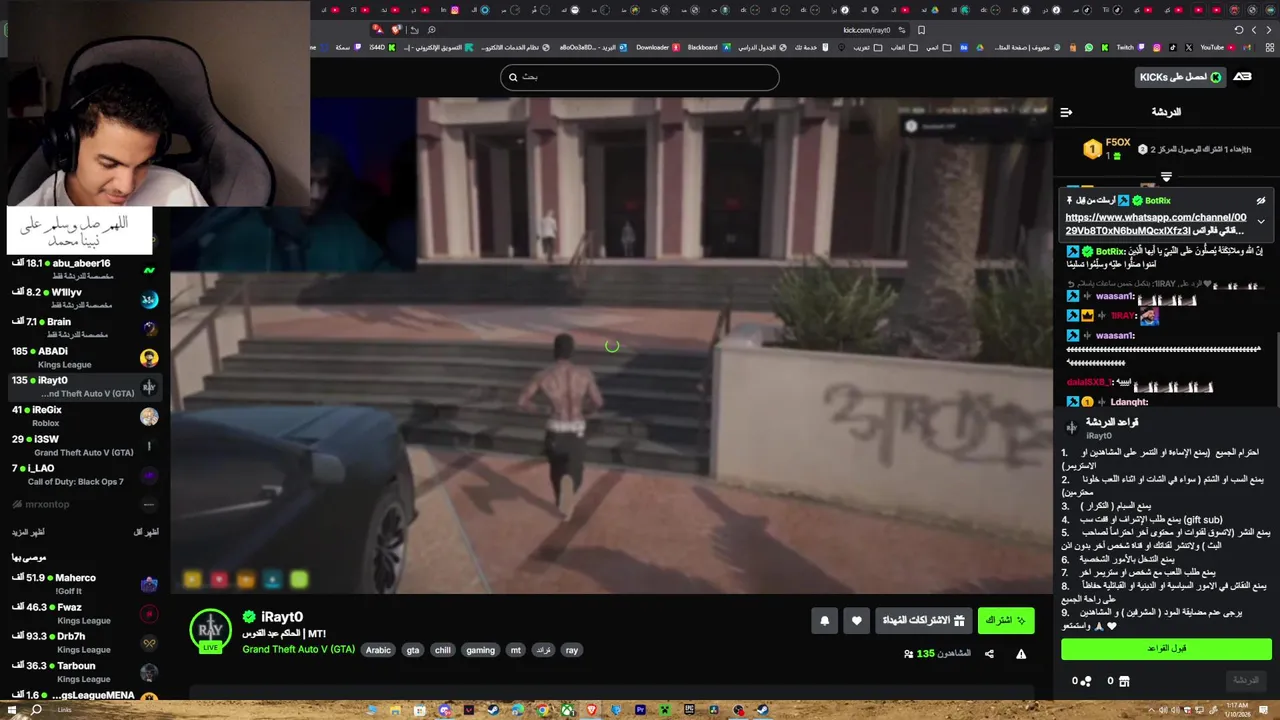Click the Arabic tag

[x=378, y=650]
